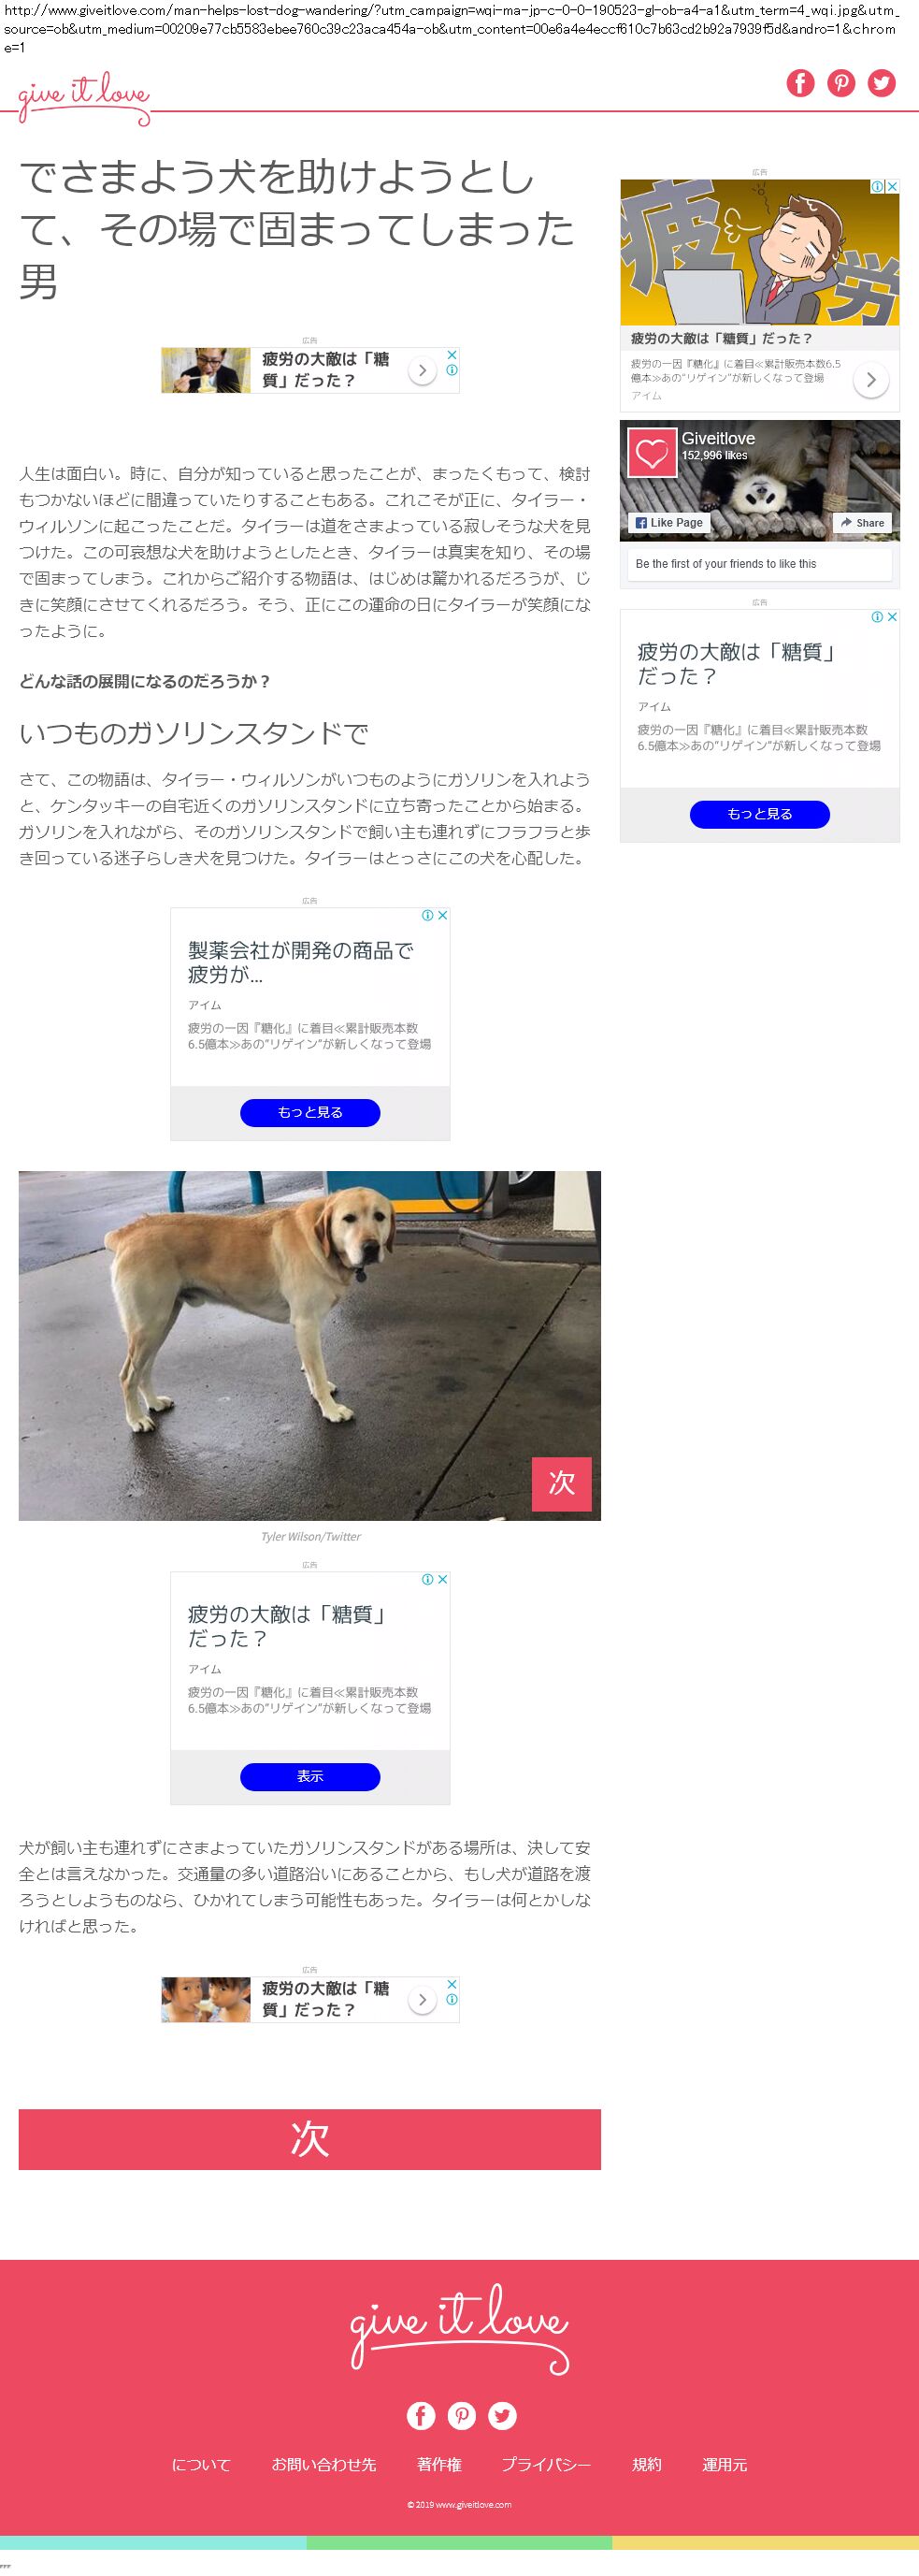The width and height of the screenshot is (919, 2576).
Task: Click the blue 表示 ad button
Action: point(310,1776)
